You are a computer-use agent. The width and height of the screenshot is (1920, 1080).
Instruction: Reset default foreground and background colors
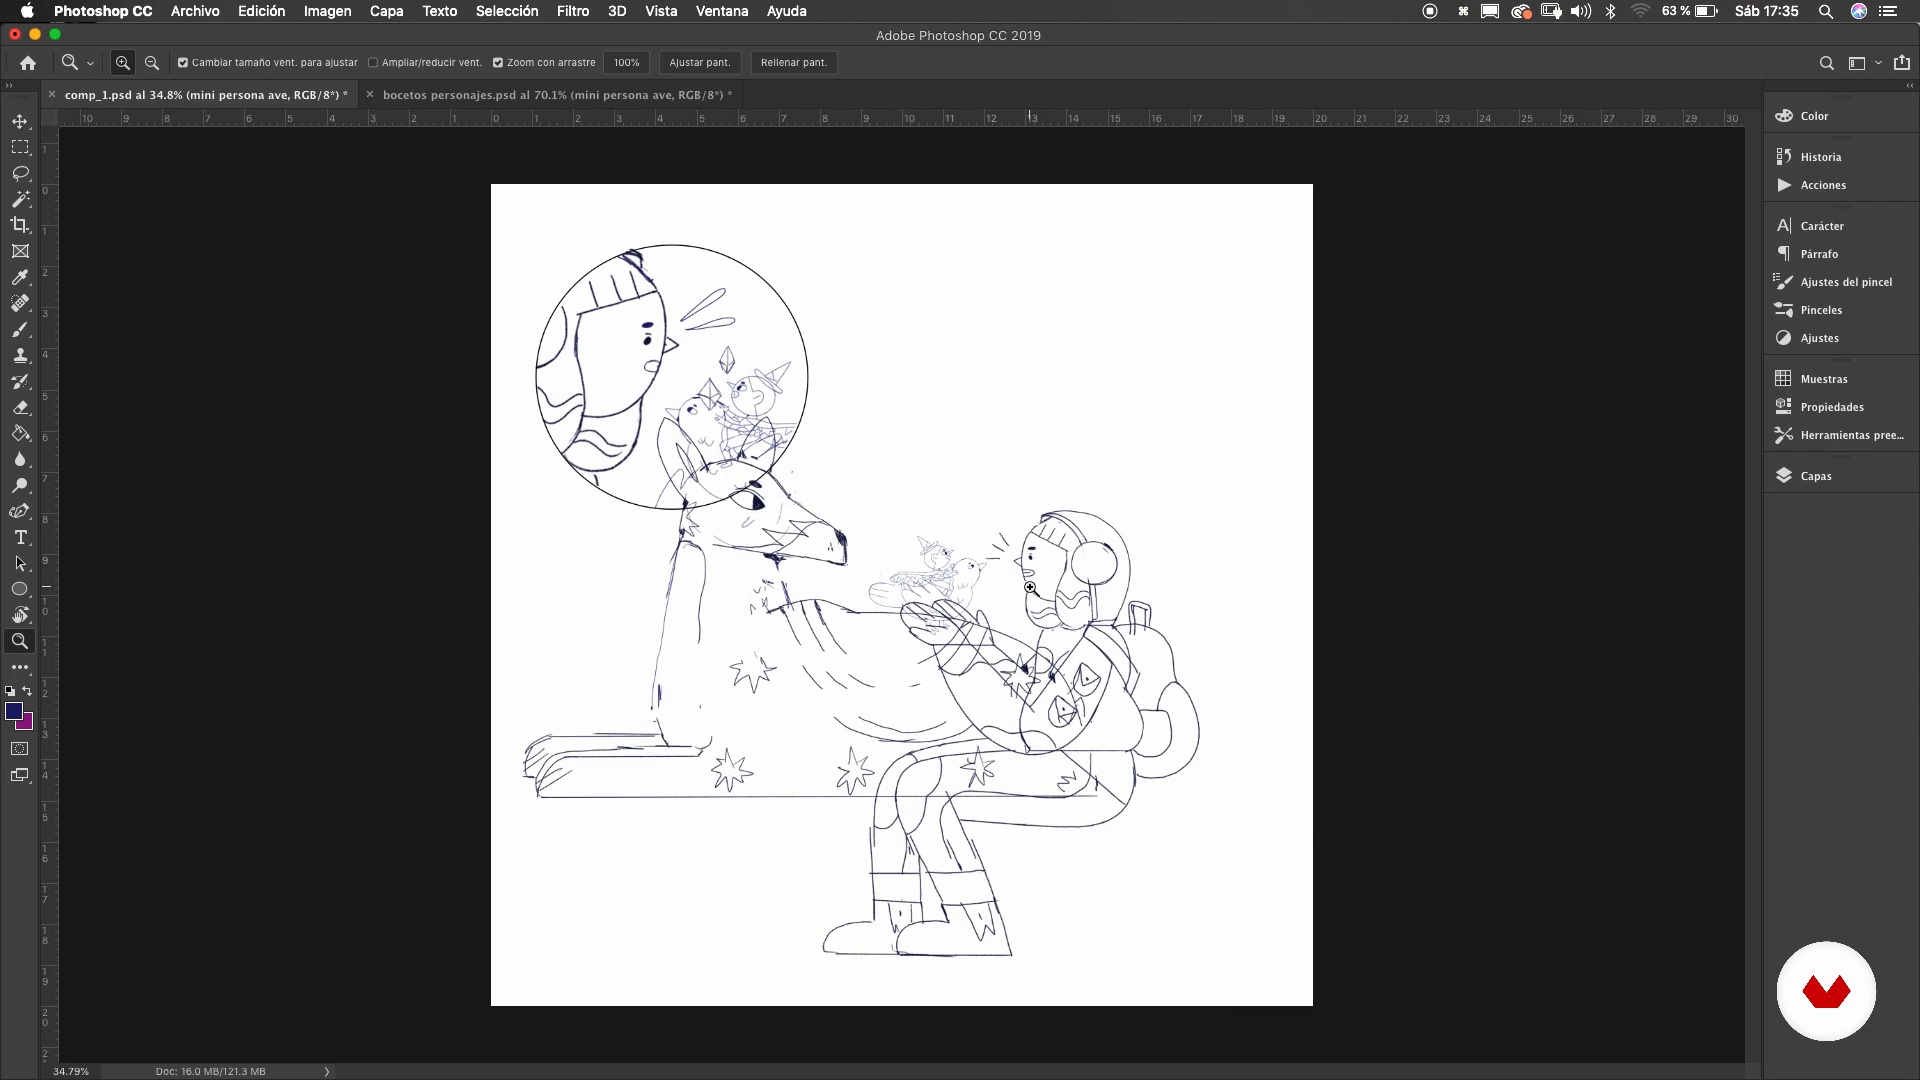click(x=10, y=690)
